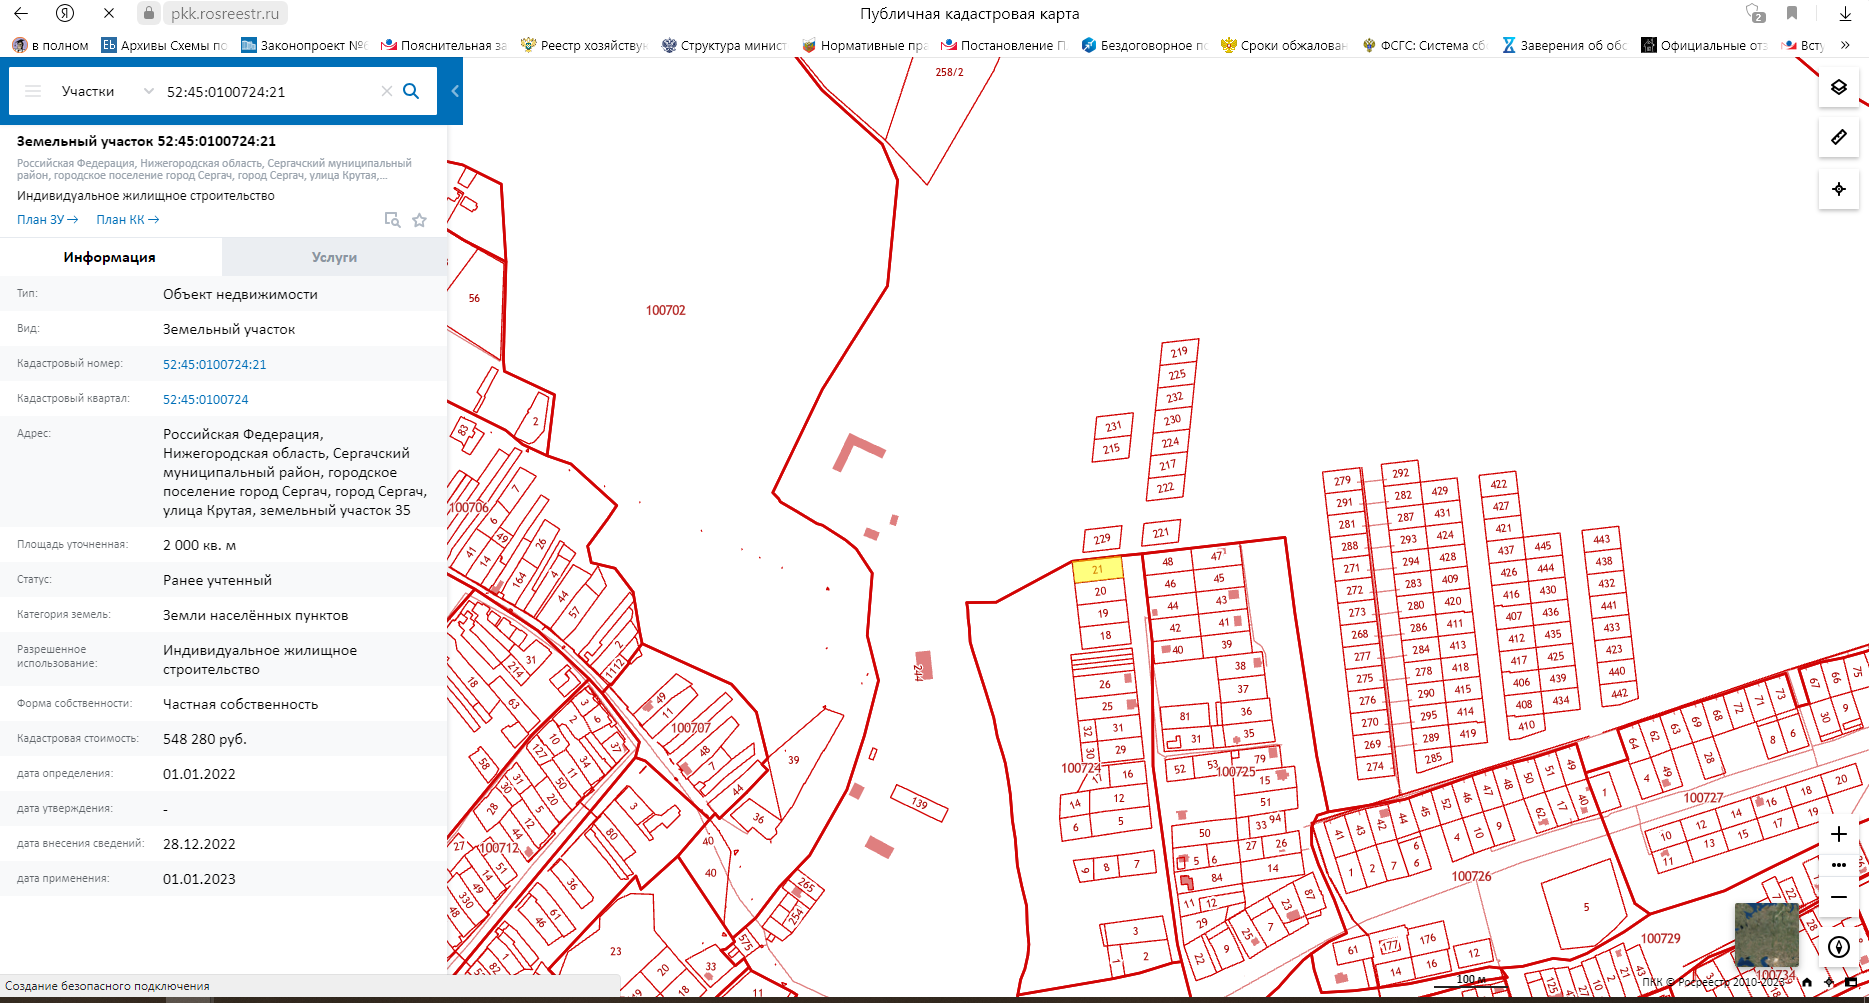Click the type value 'Объект недвижимости'
This screenshot has height=1003, width=1869.
(x=240, y=294)
